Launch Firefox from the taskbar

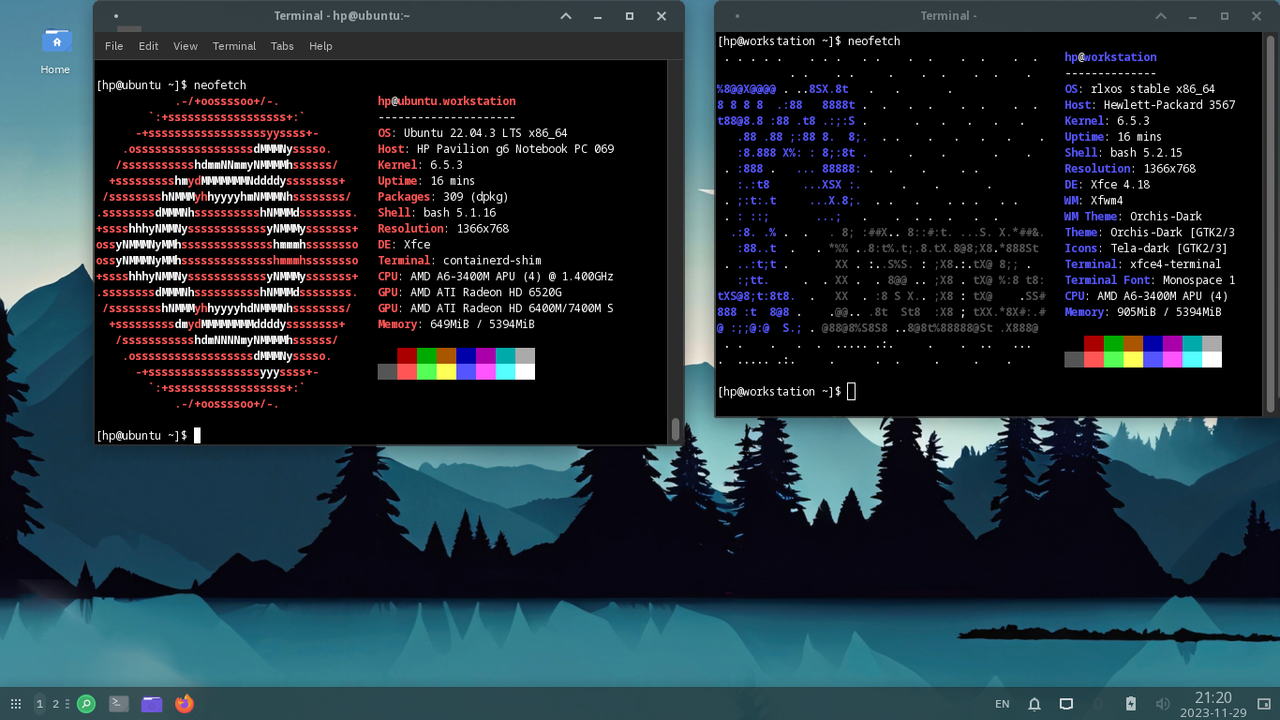click(184, 704)
